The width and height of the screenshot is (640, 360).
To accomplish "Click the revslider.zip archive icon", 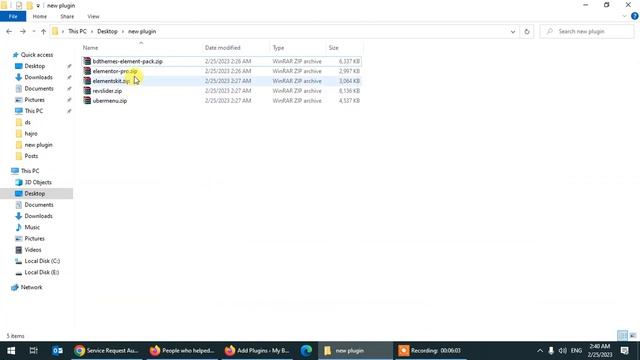I will pos(87,91).
